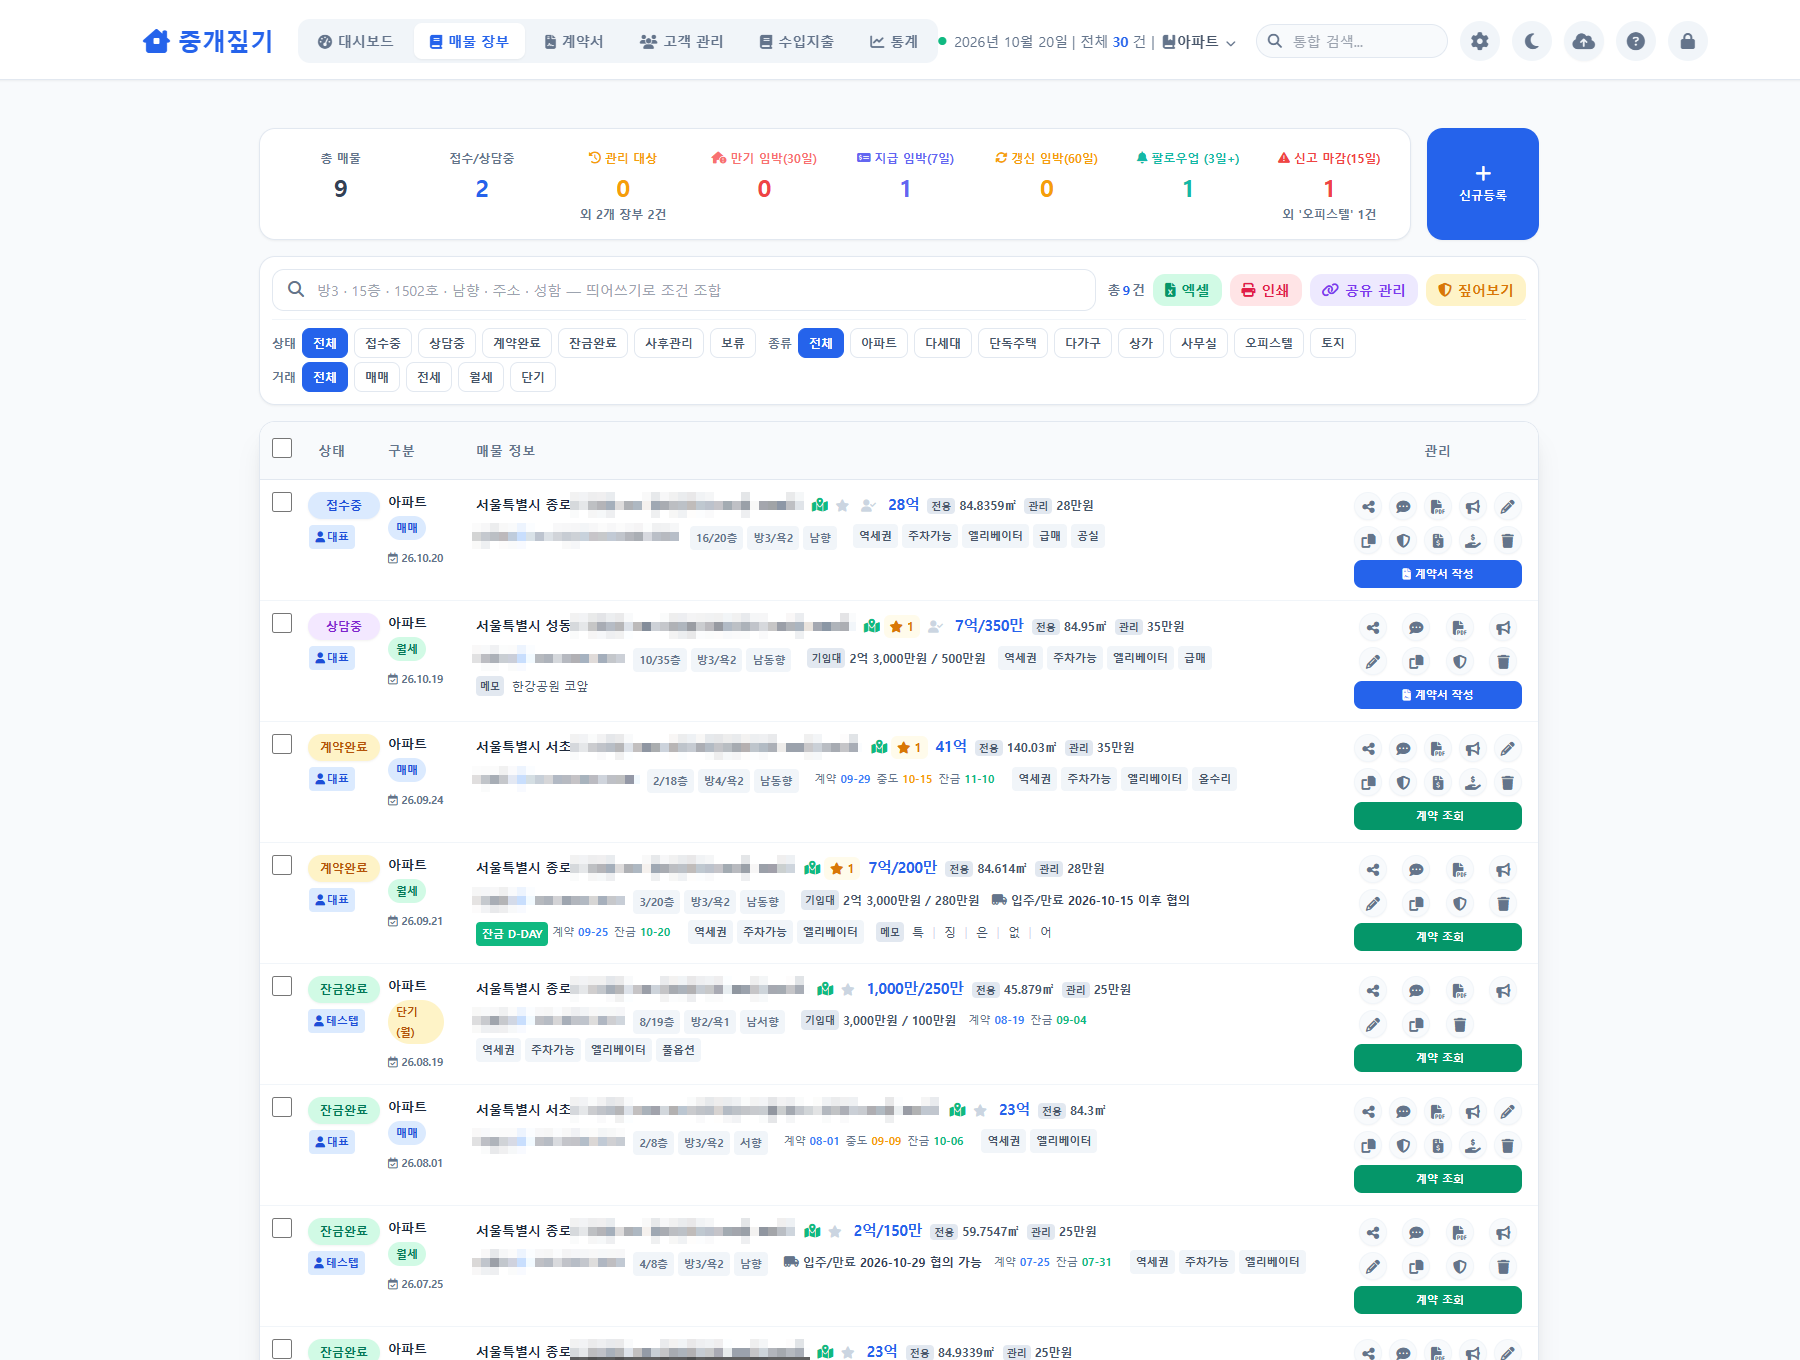
Task: Check the box for the 23억 84.3㎡ listing
Action: [x=282, y=1107]
